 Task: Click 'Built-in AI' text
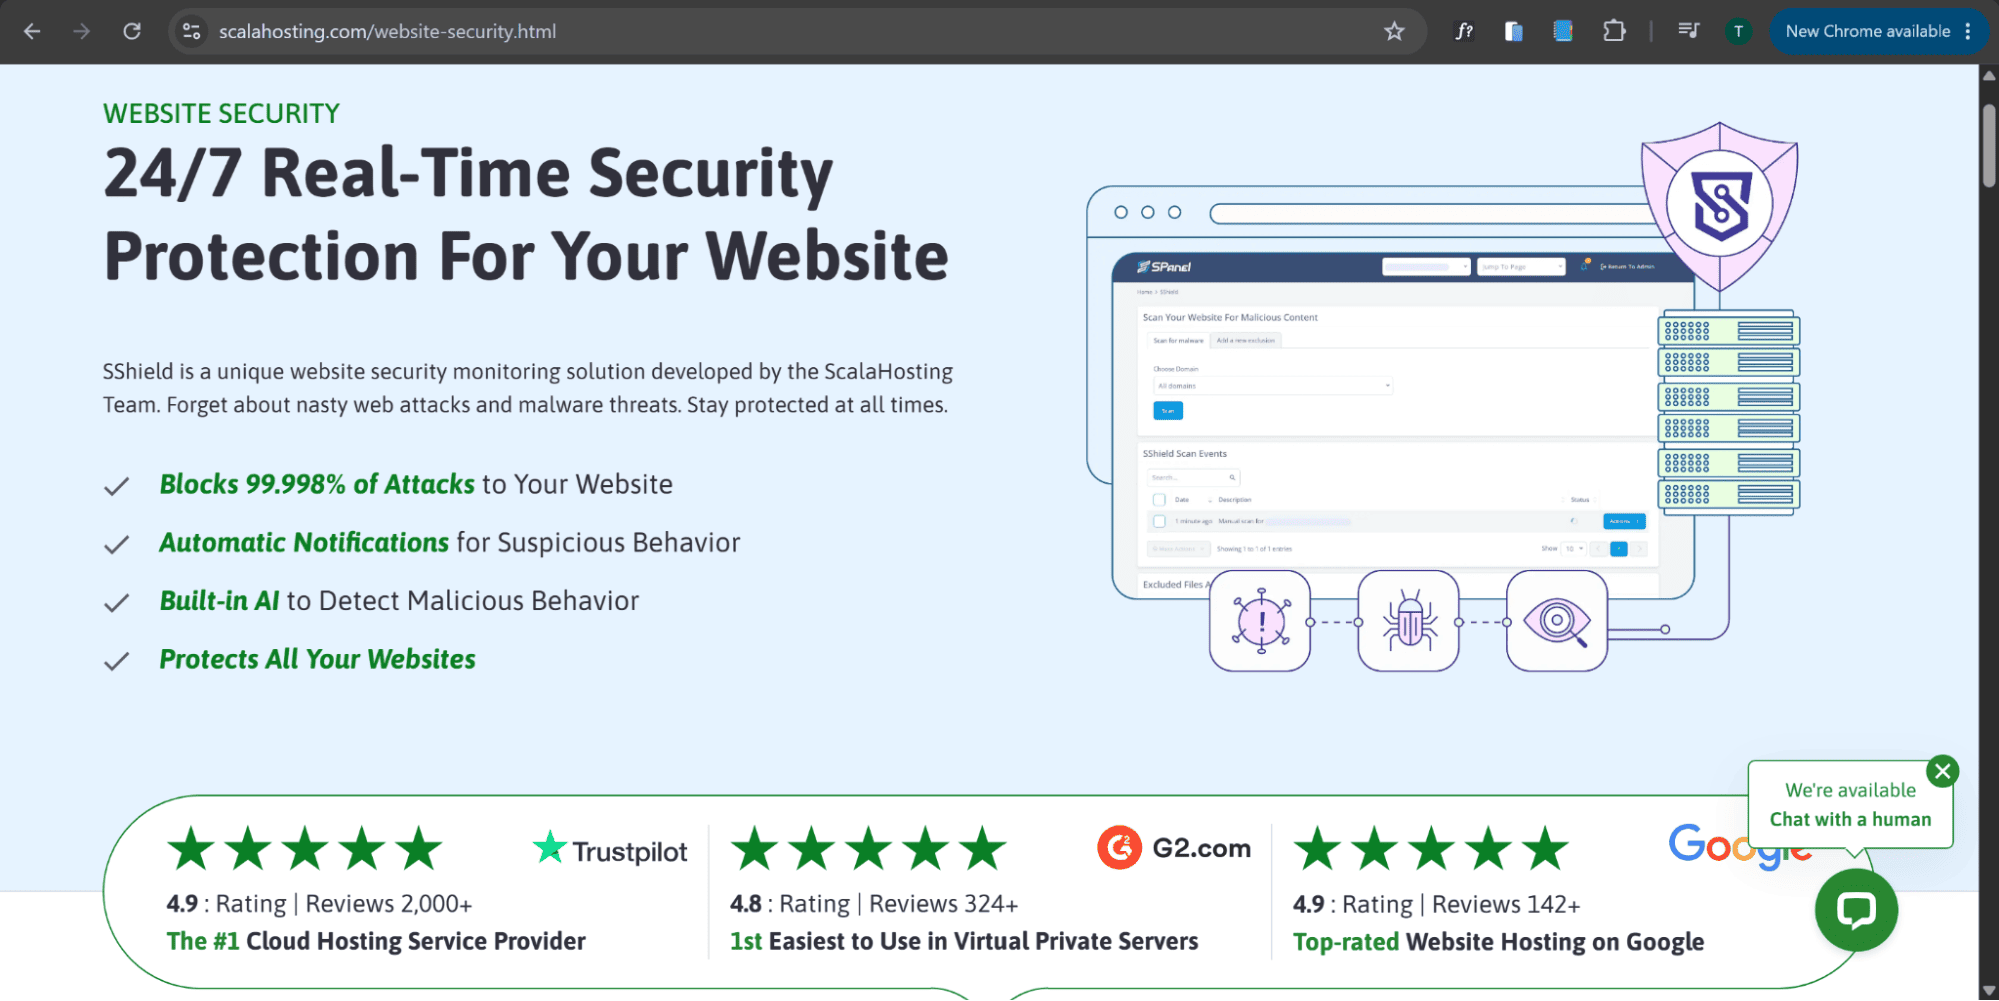[220, 600]
